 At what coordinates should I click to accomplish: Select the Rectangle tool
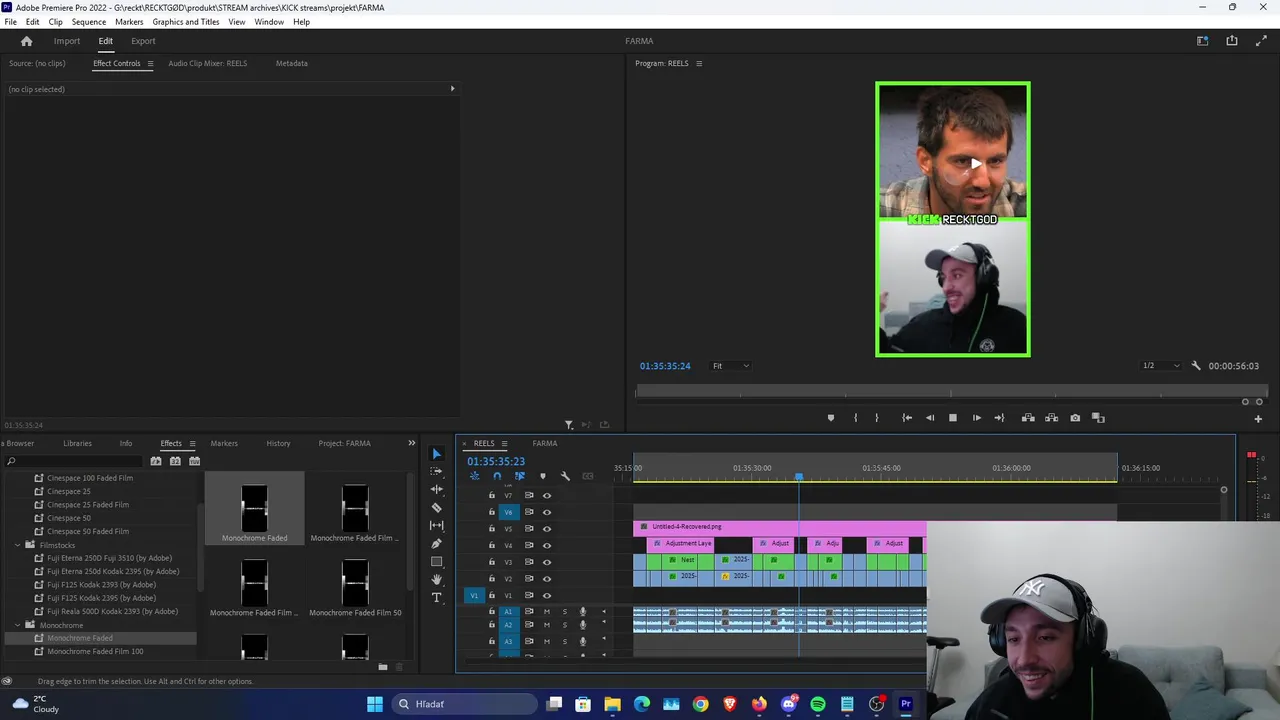pos(436,561)
